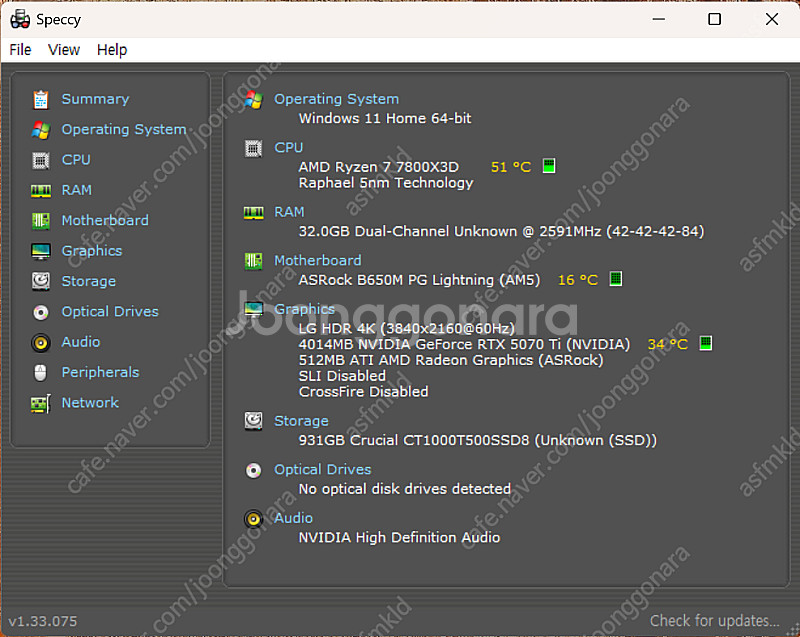The image size is (800, 637).
Task: Select Peripherals in the sidebar list
Action: (101, 372)
